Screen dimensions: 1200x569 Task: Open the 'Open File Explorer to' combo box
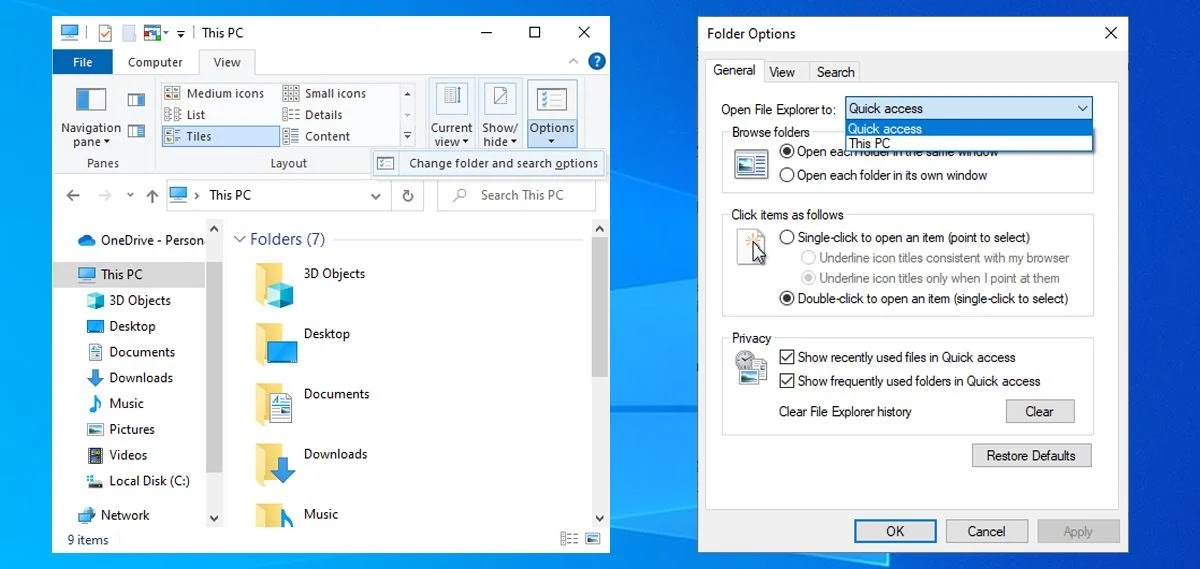(x=969, y=108)
